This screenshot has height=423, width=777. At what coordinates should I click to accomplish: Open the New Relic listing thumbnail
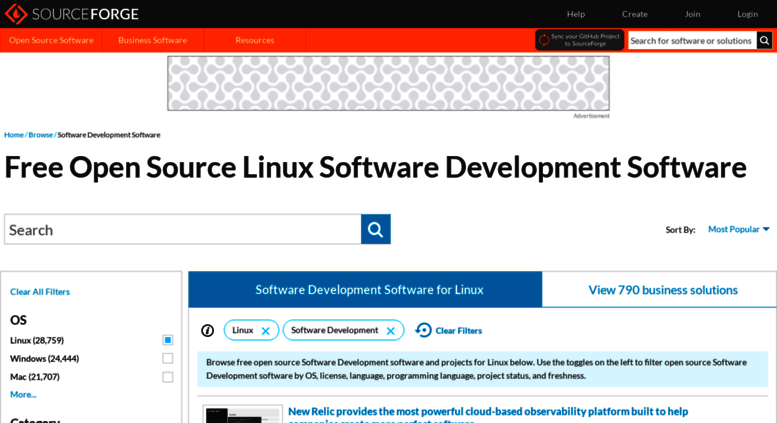(243, 415)
